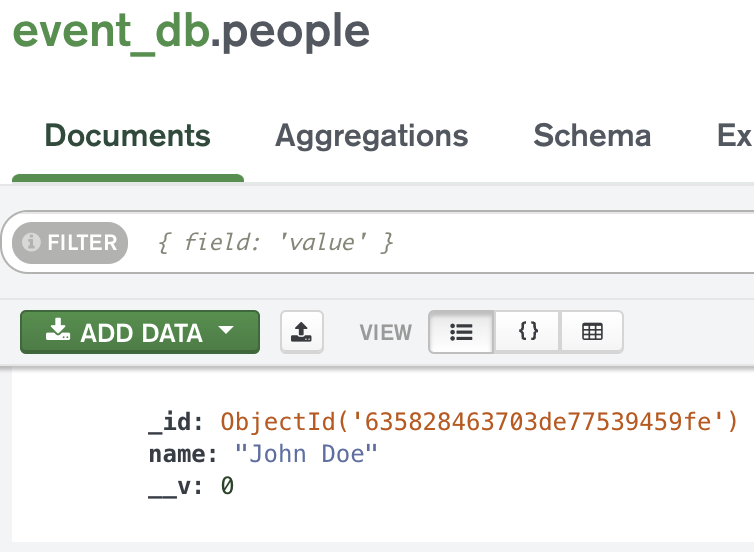The image size is (754, 552).
Task: Focus the filter query input field
Action: coord(450,242)
